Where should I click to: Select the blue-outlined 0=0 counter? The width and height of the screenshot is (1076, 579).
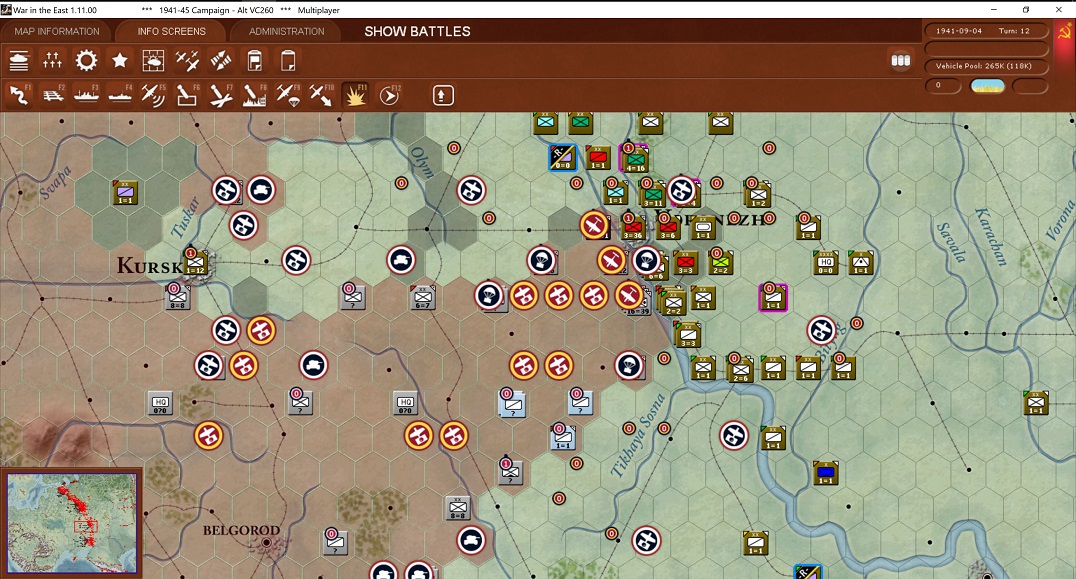563,158
